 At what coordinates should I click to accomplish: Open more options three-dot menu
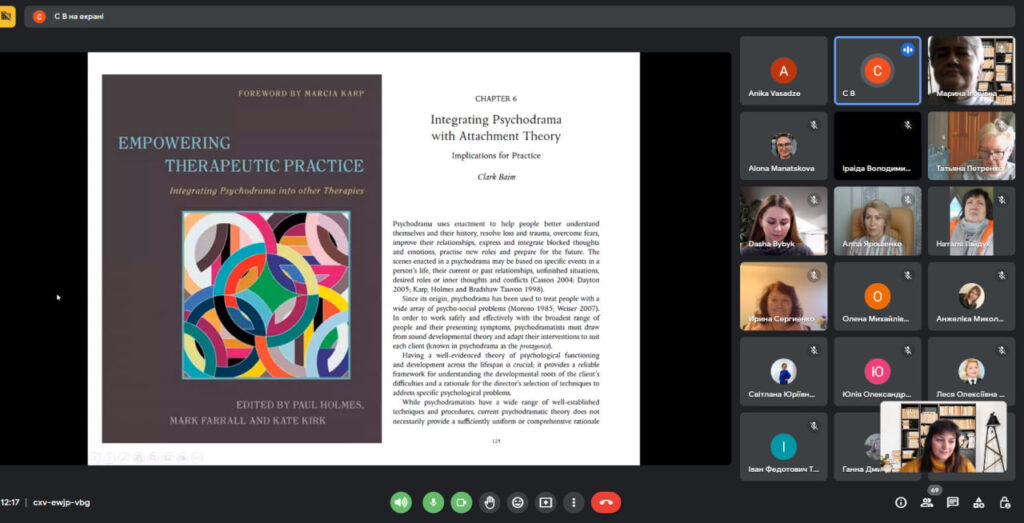[573, 502]
